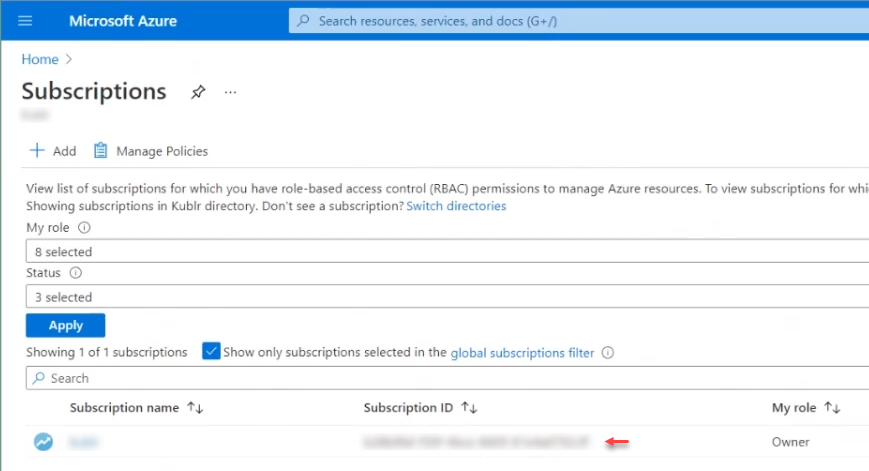Show info icon beside global subscriptions filter
Screen dimensions: 869x471
pyautogui.click(x=608, y=352)
